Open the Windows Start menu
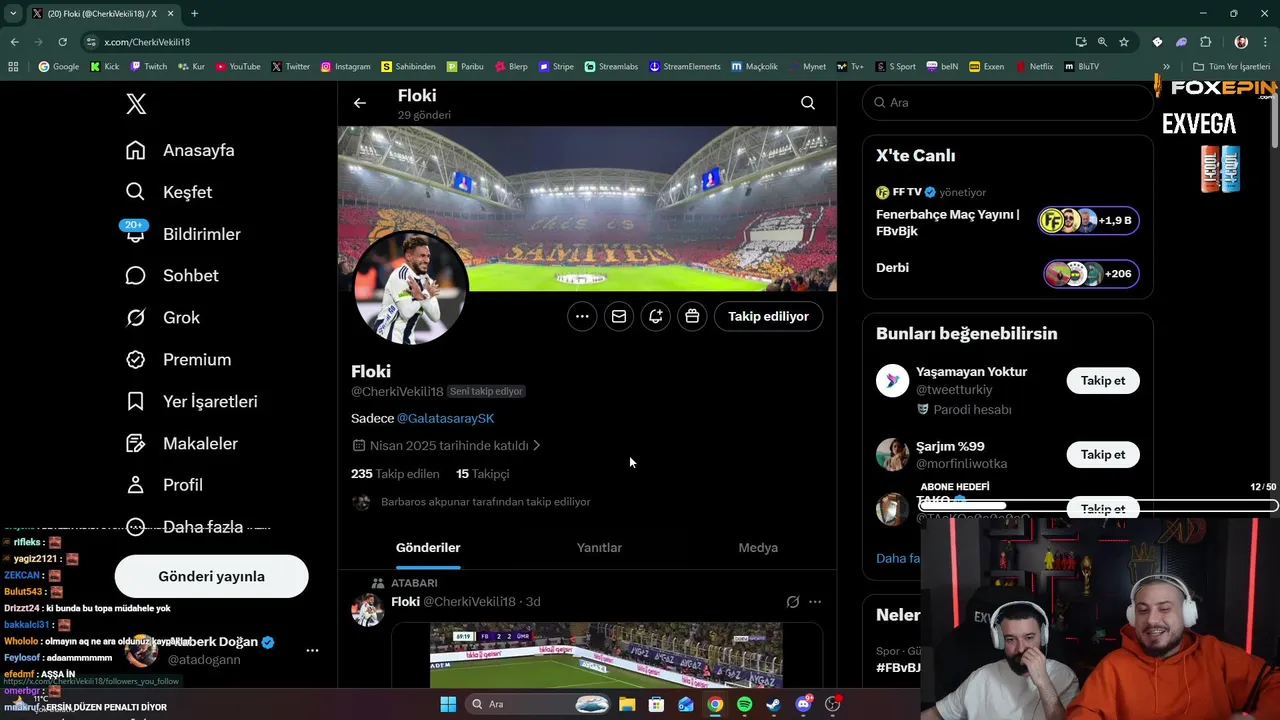This screenshot has width=1280, height=720. coord(448,704)
